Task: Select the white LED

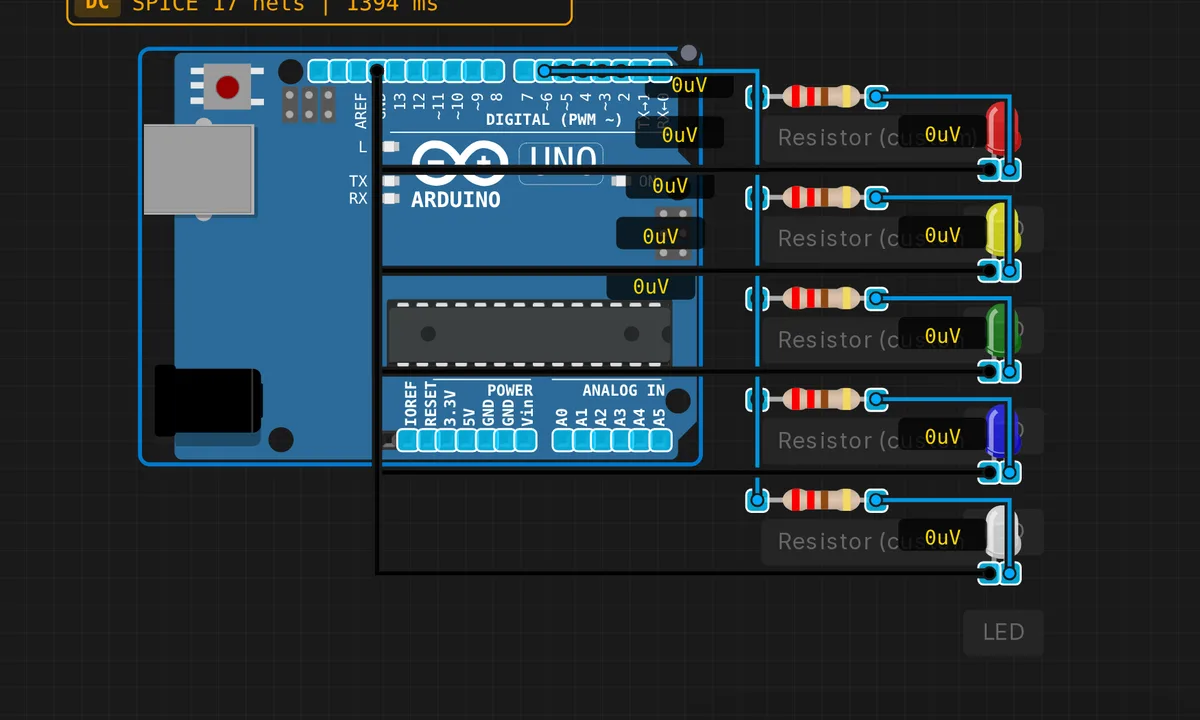Action: pyautogui.click(x=1001, y=534)
